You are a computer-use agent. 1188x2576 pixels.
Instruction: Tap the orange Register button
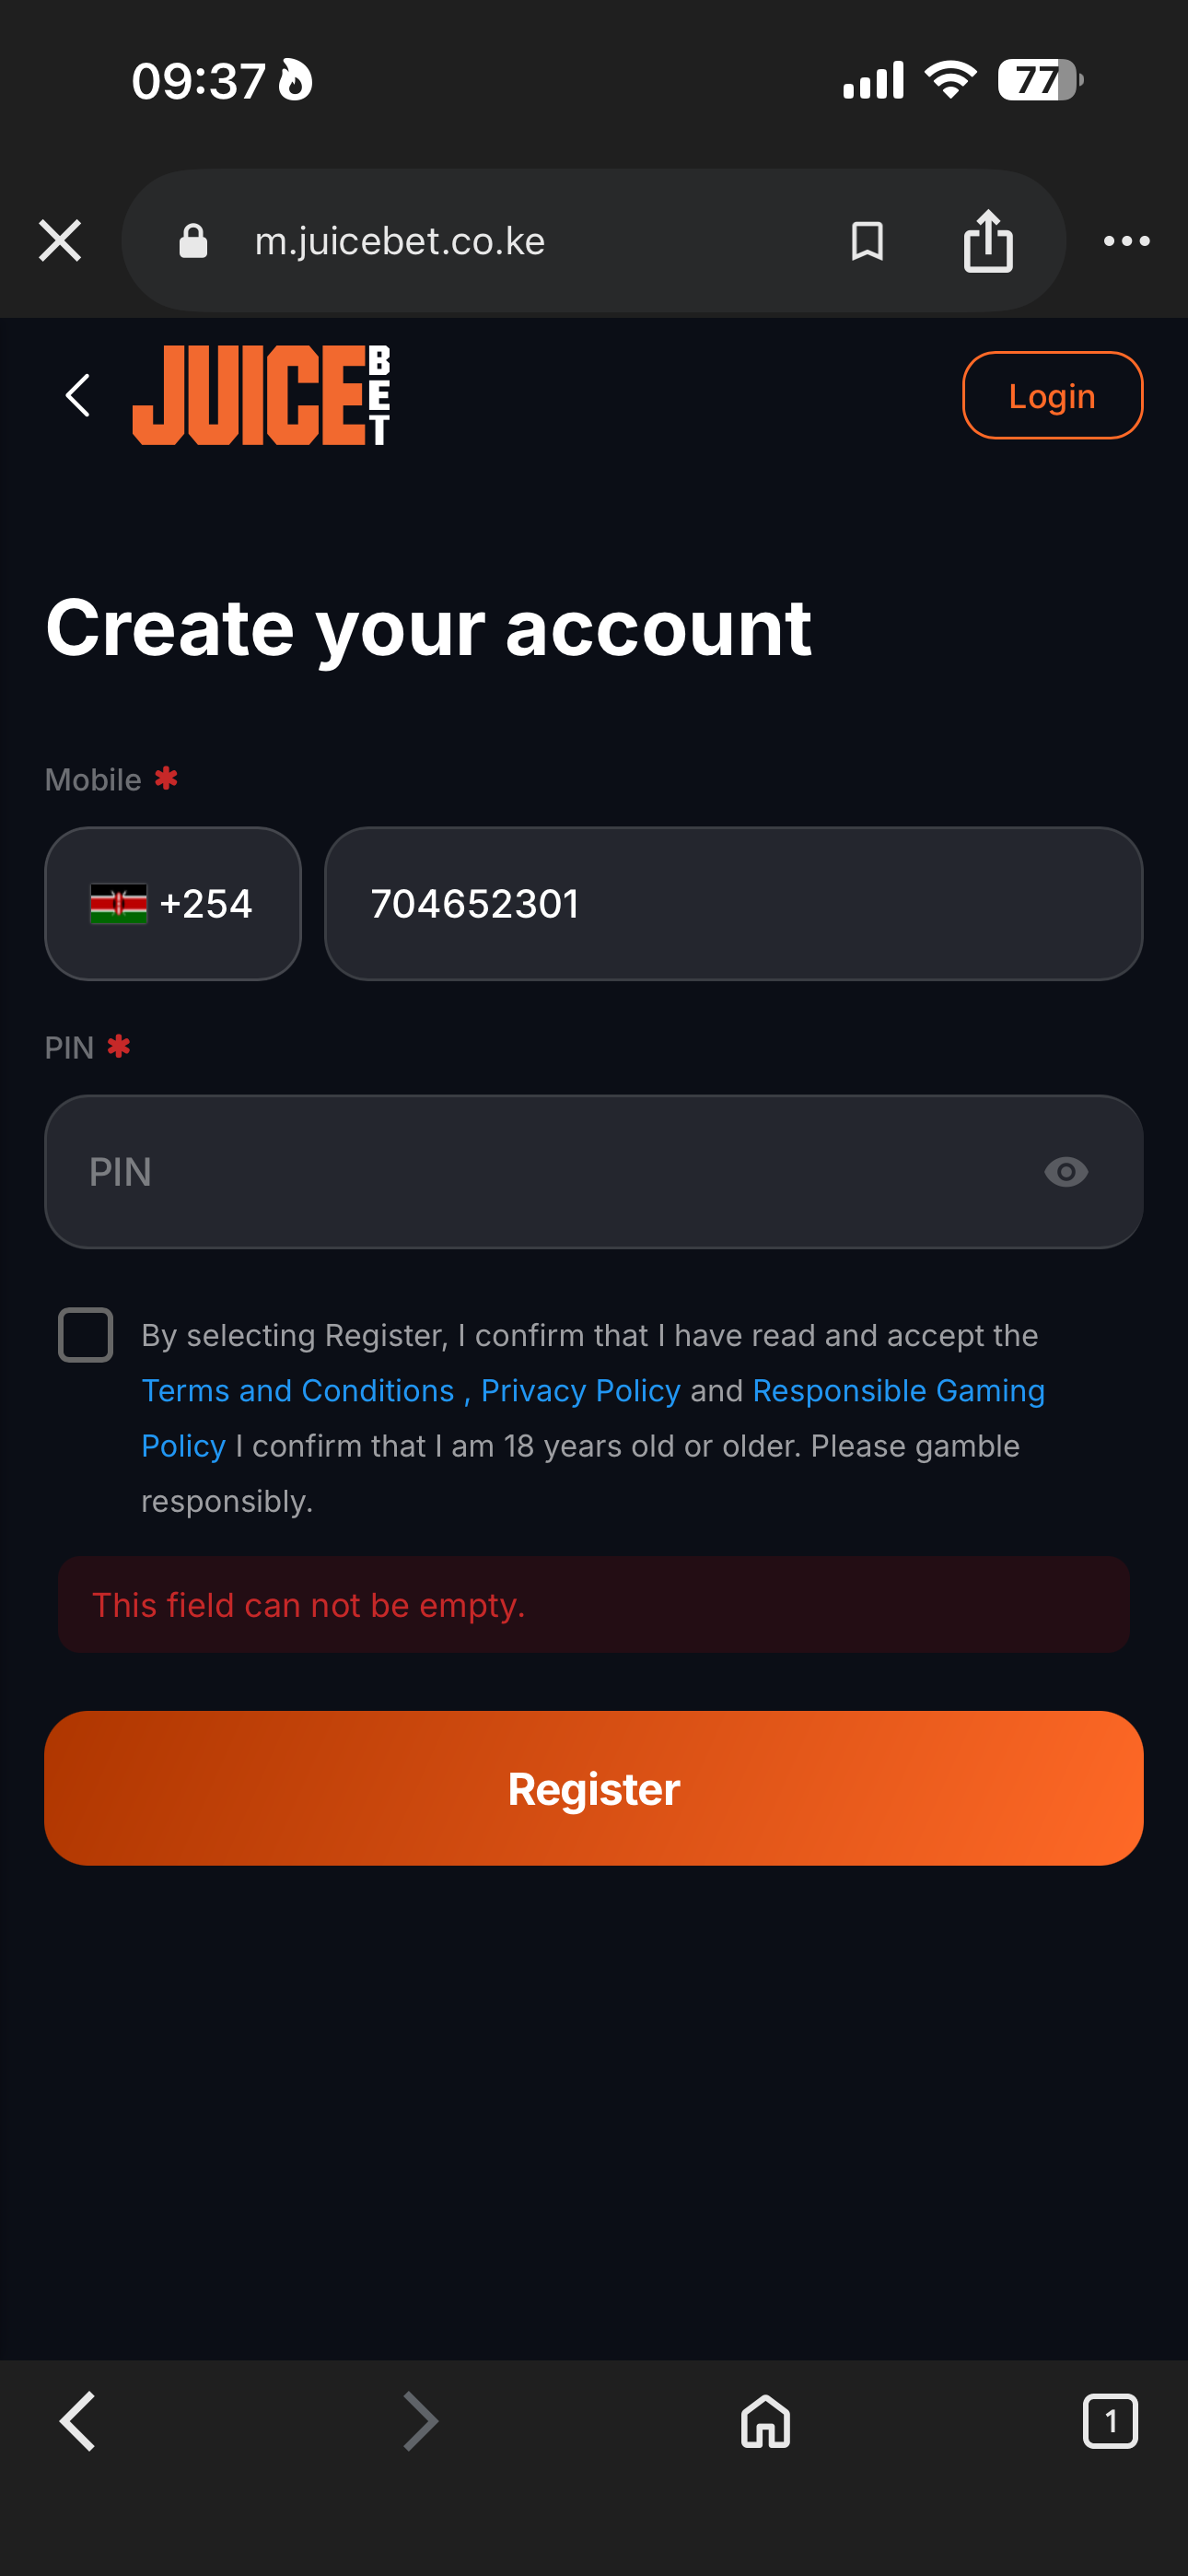pyautogui.click(x=594, y=1788)
